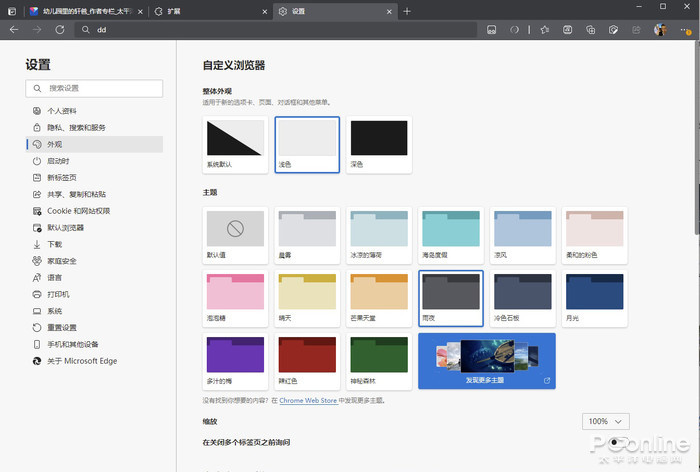This screenshot has width=700, height=472.
Task: Choose the 浅色 light appearance option
Action: [307, 144]
